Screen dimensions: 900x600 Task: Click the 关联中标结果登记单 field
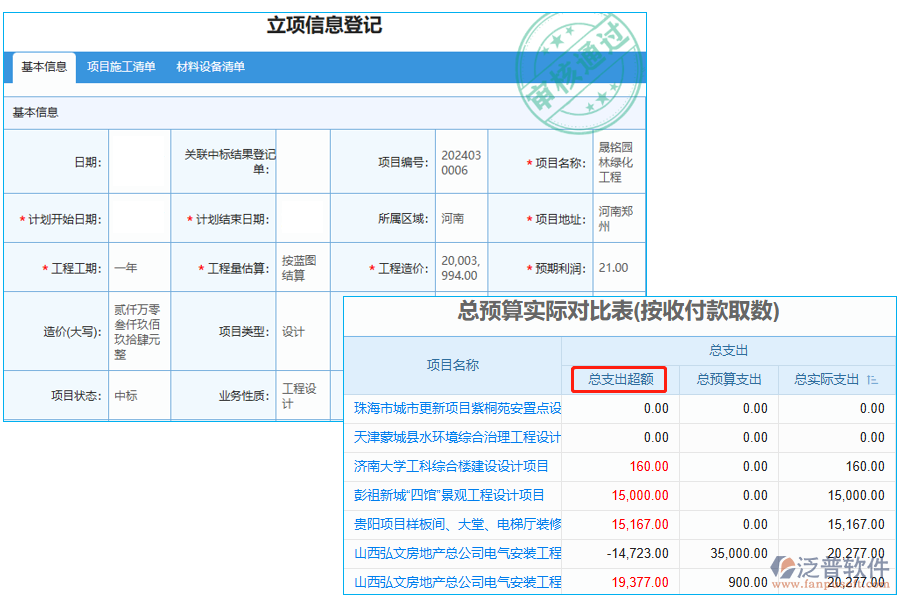tap(304, 161)
